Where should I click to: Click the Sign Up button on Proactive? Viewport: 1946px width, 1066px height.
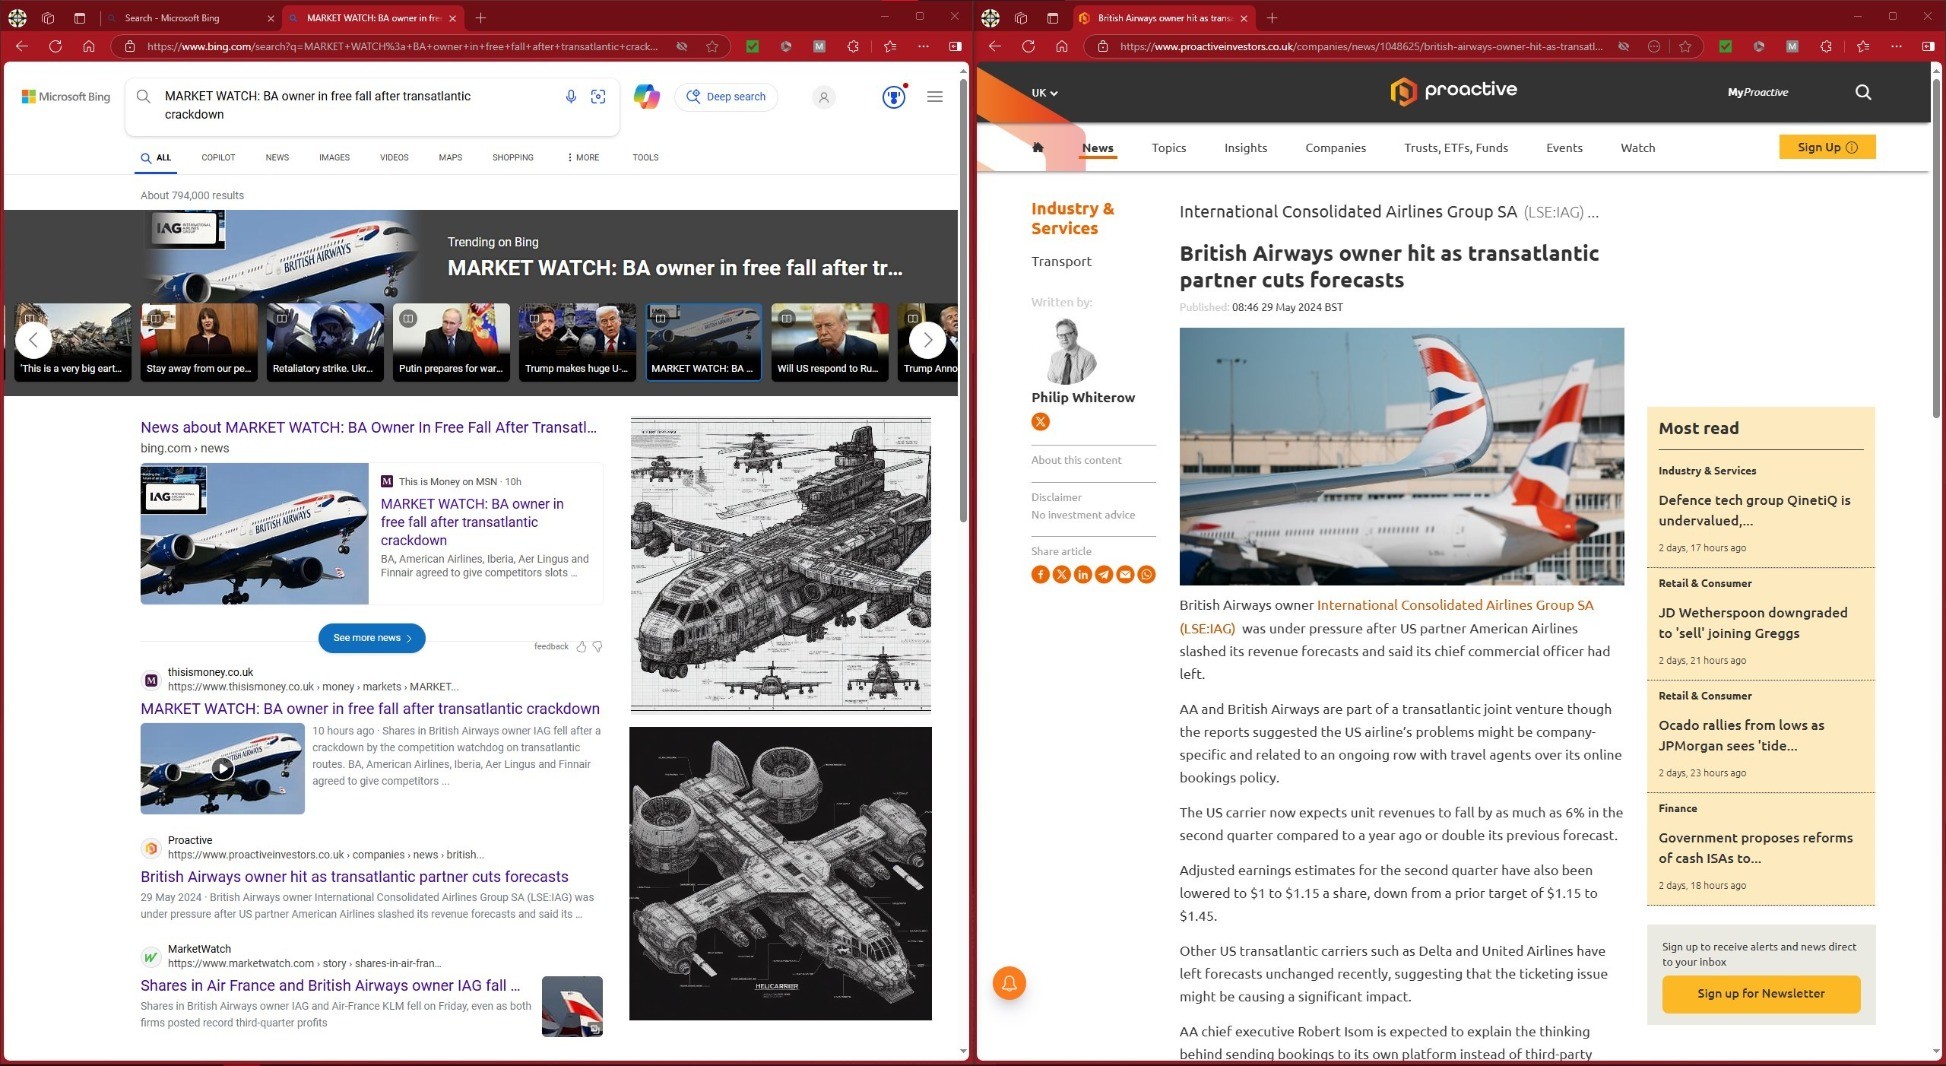1827,147
